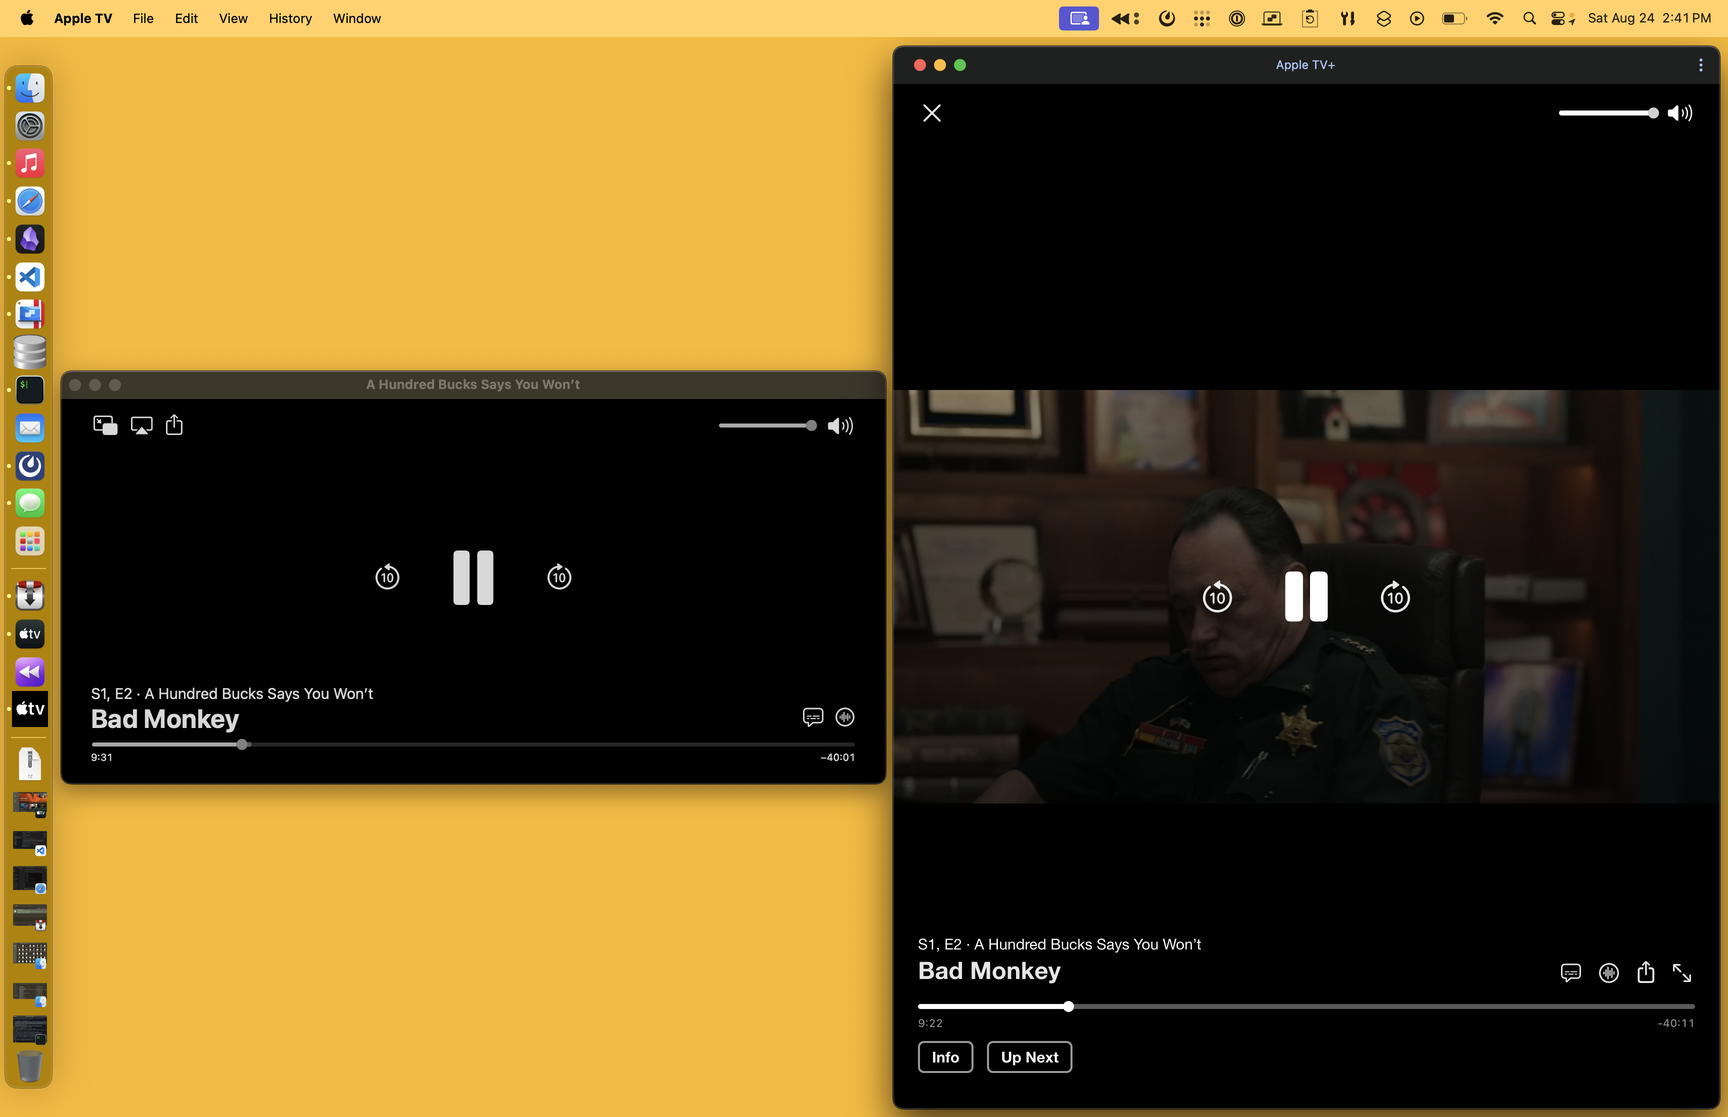This screenshot has width=1728, height=1117.
Task: Click 1Password icon in menu bar
Action: 1237,18
